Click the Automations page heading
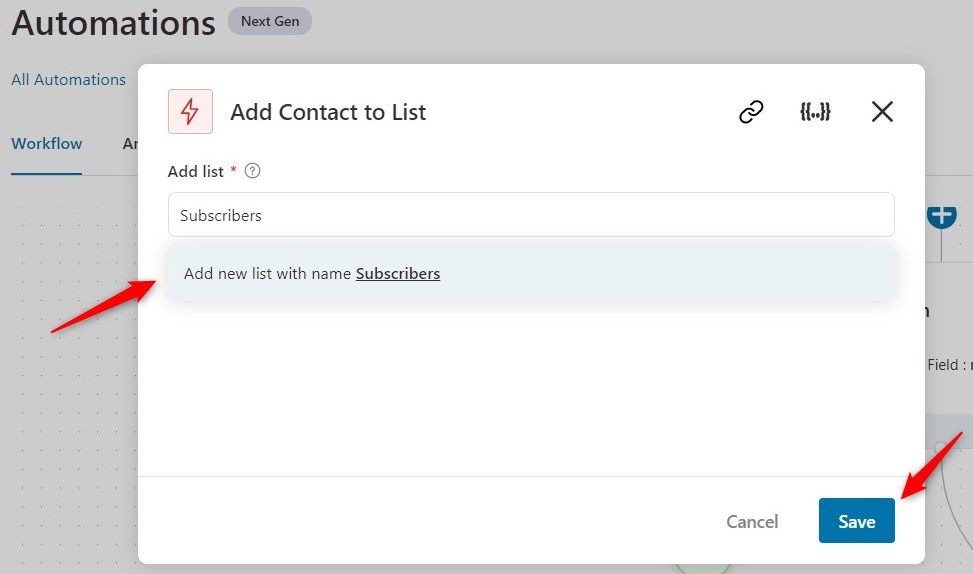Screen dimensions: 973x574 (114, 24)
